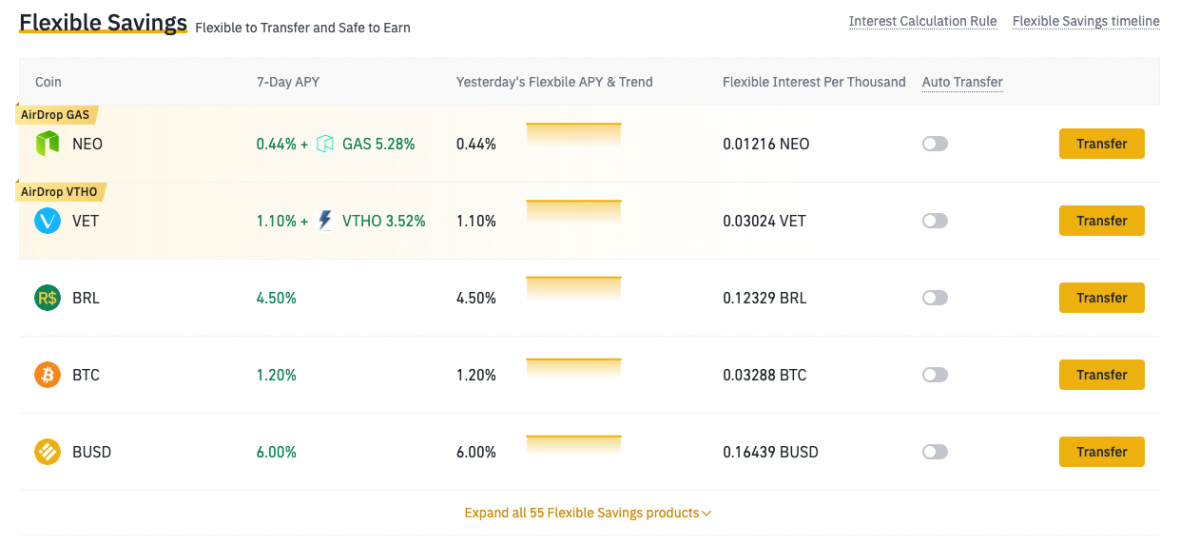This screenshot has height=544, width=1200.
Task: Click the Flexible Savings heading
Action: pyautogui.click(x=103, y=22)
